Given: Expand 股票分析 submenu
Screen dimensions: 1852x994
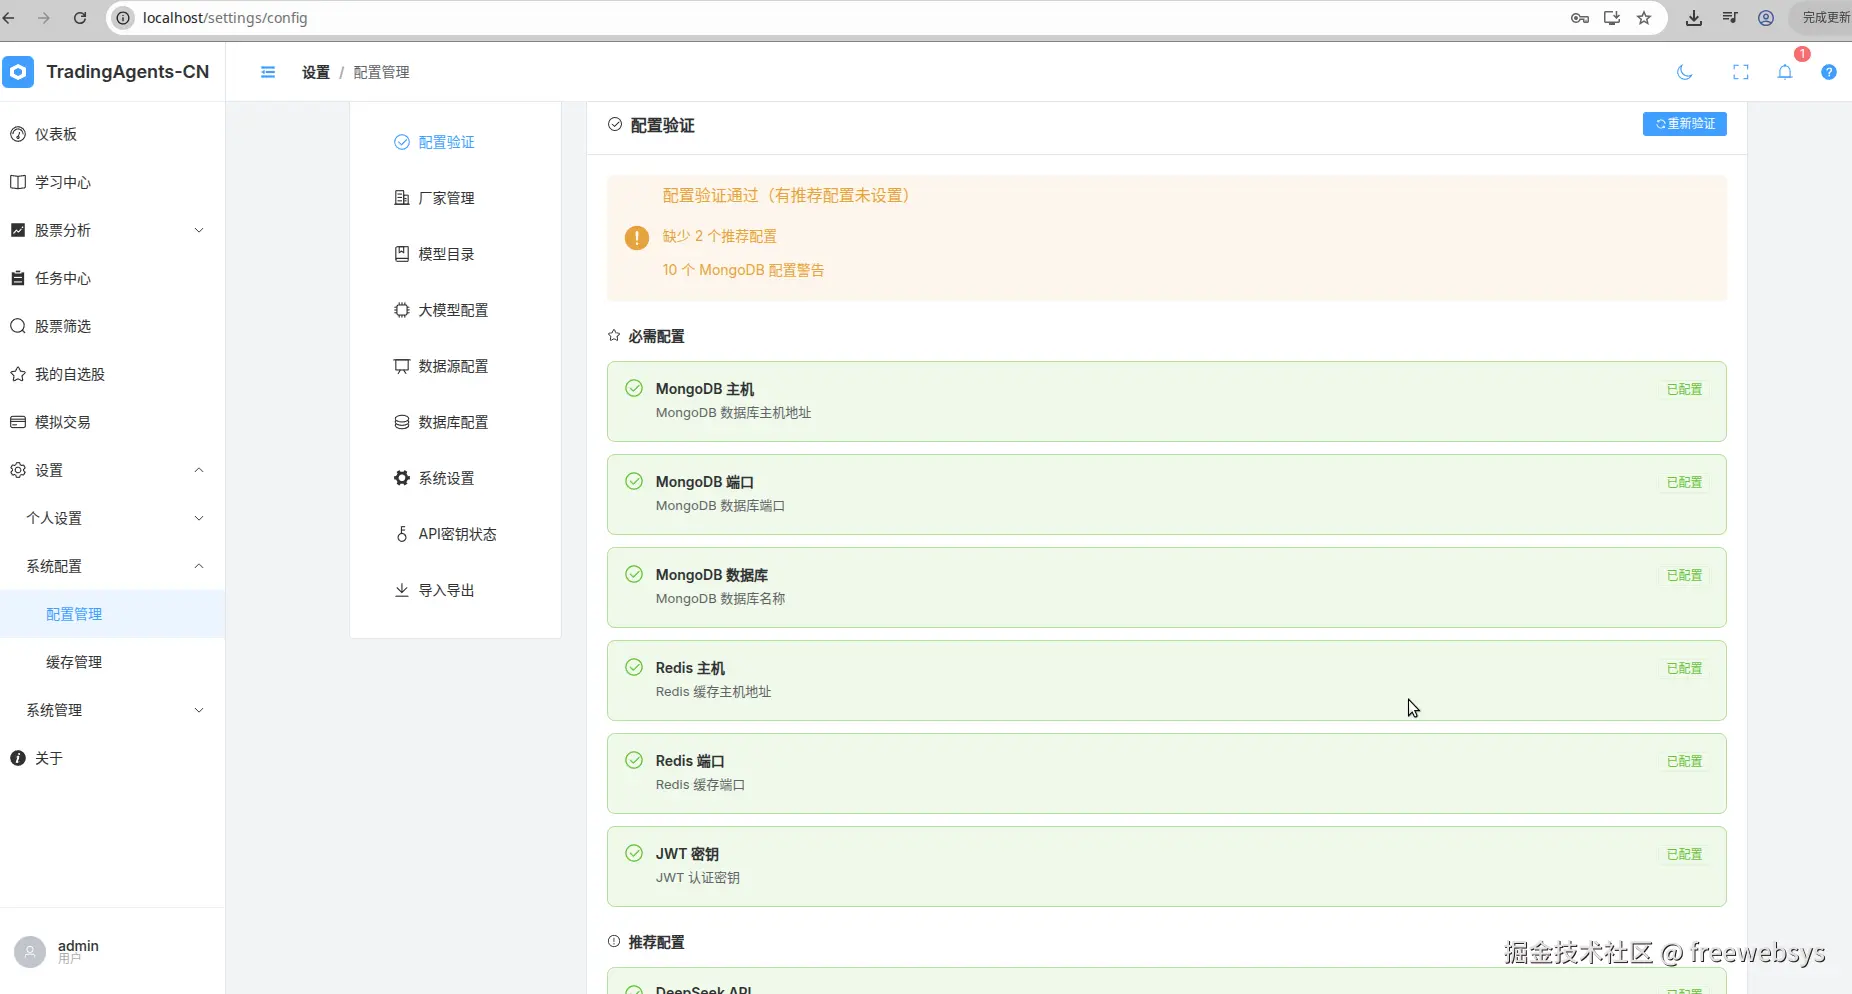Looking at the screenshot, I should click(x=112, y=230).
